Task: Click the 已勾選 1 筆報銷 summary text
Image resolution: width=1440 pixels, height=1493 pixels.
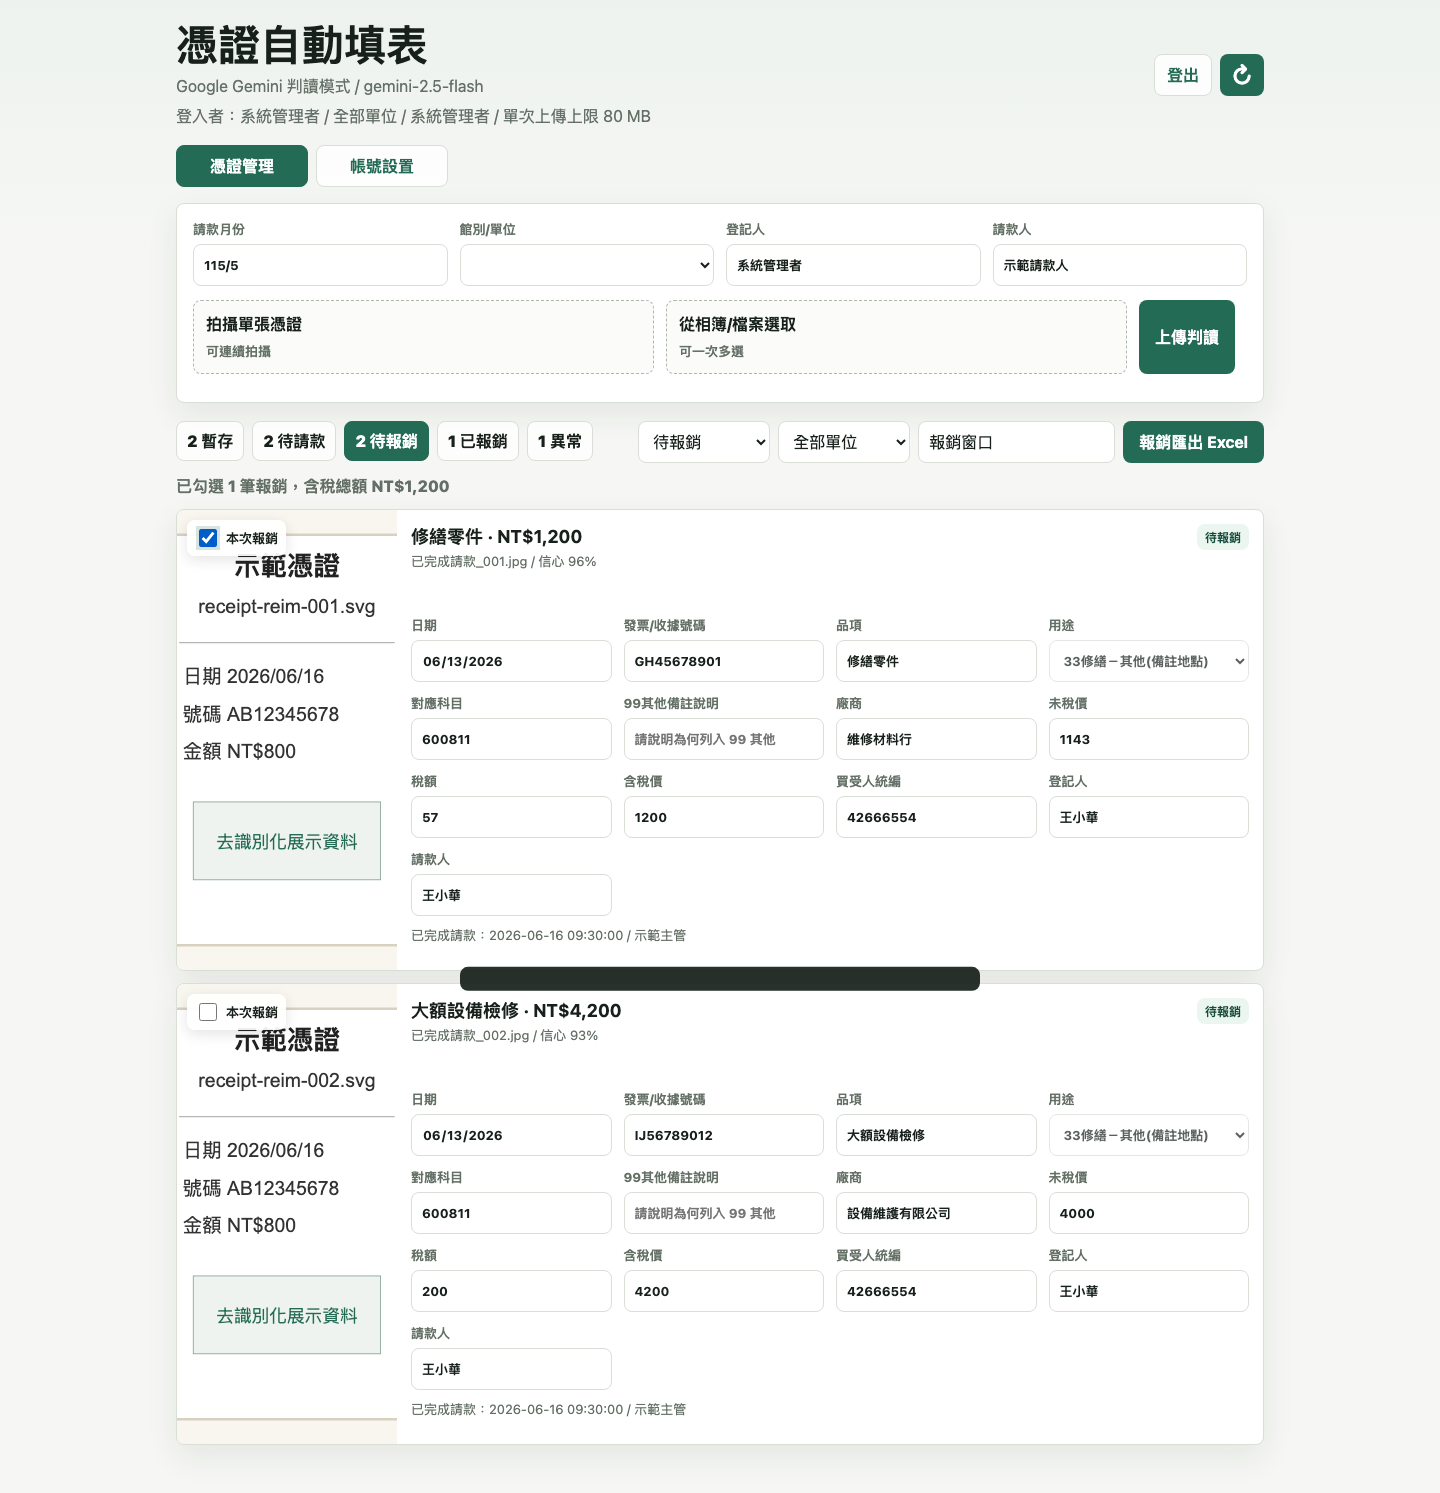Action: pyautogui.click(x=312, y=486)
